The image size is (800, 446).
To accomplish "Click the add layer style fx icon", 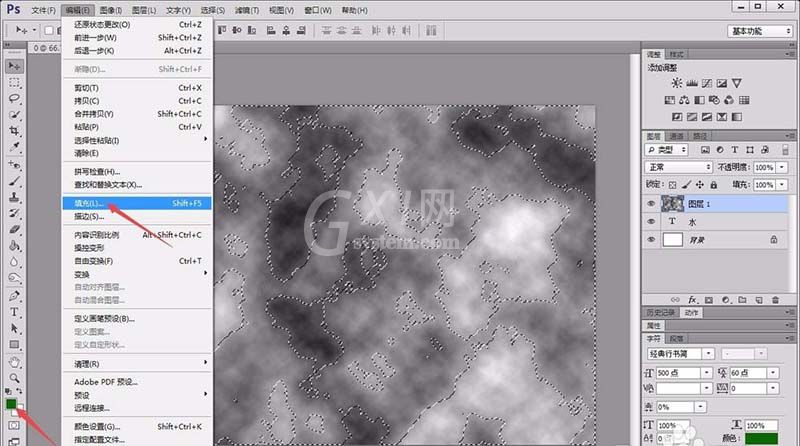I will click(692, 300).
